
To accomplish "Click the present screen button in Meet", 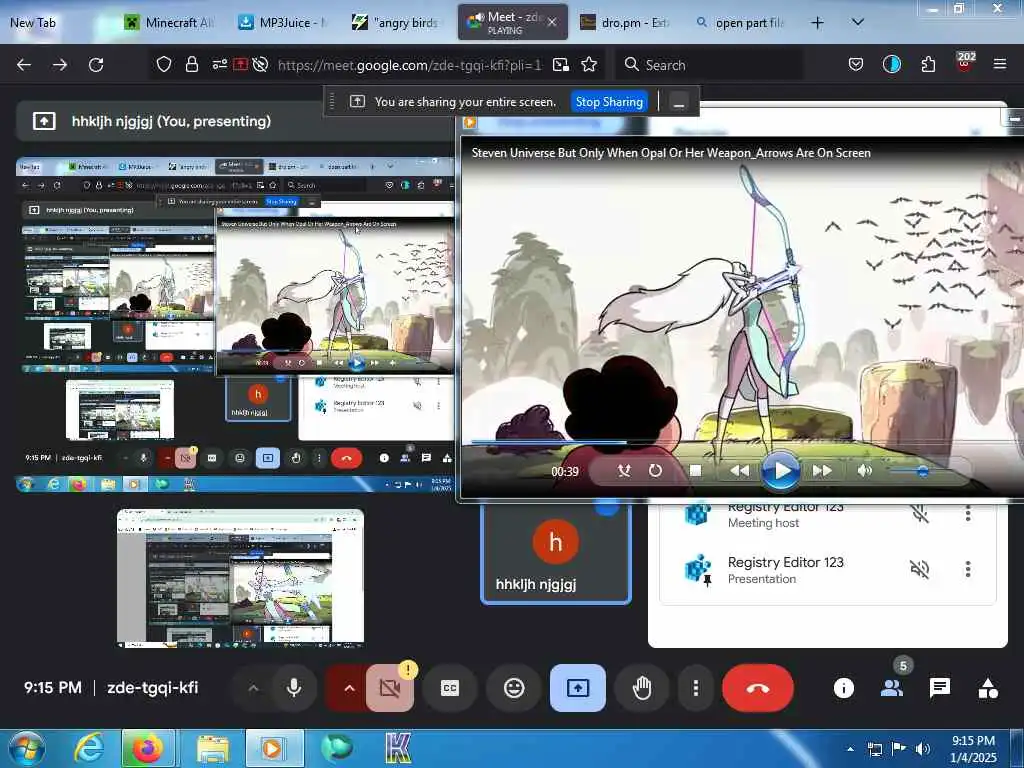I will pyautogui.click(x=578, y=688).
